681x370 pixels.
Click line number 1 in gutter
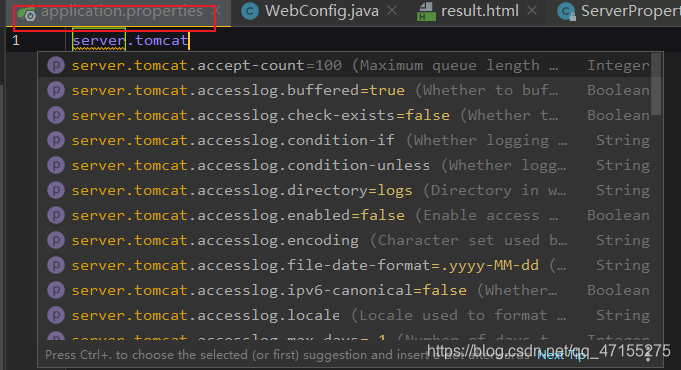point(16,41)
